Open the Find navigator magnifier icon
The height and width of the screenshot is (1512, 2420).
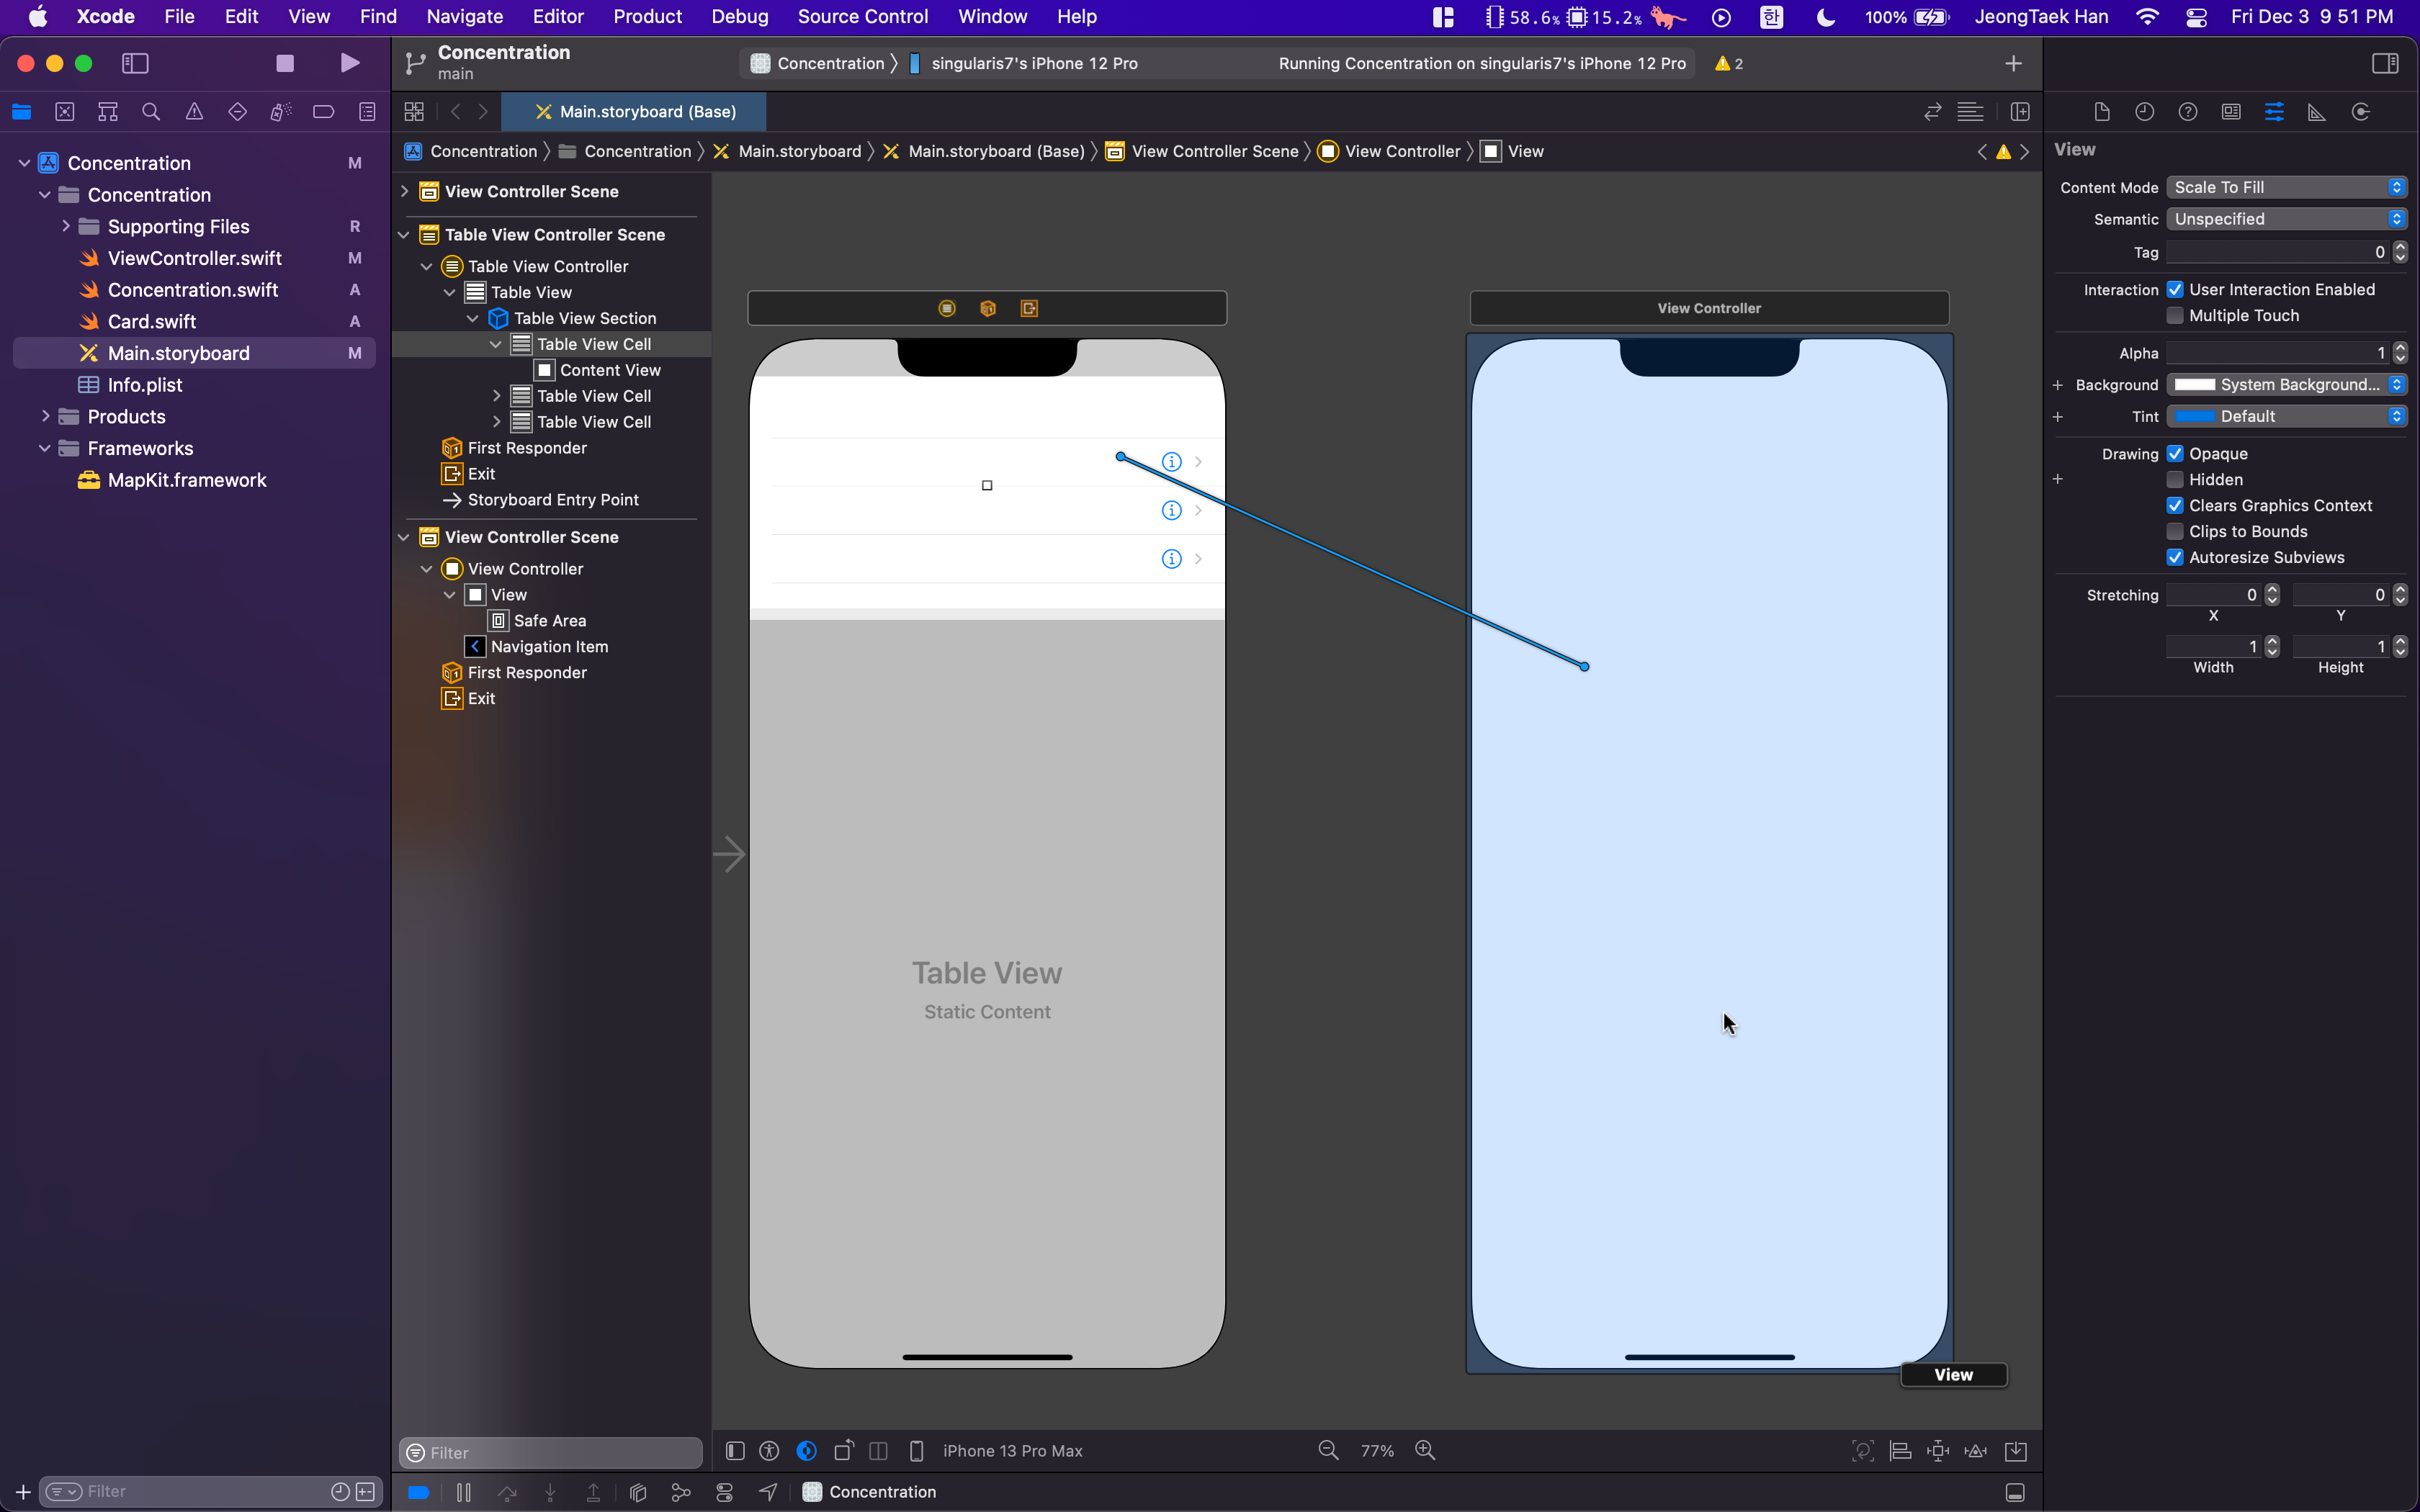[x=151, y=112]
